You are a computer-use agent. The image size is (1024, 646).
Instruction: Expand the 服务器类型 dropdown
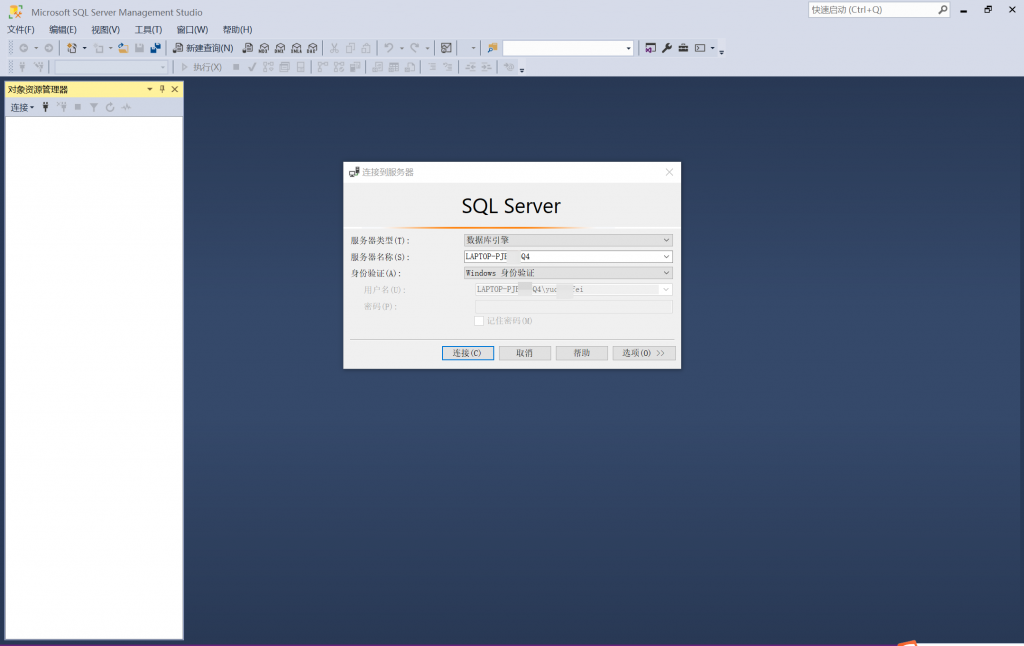pyautogui.click(x=567, y=240)
